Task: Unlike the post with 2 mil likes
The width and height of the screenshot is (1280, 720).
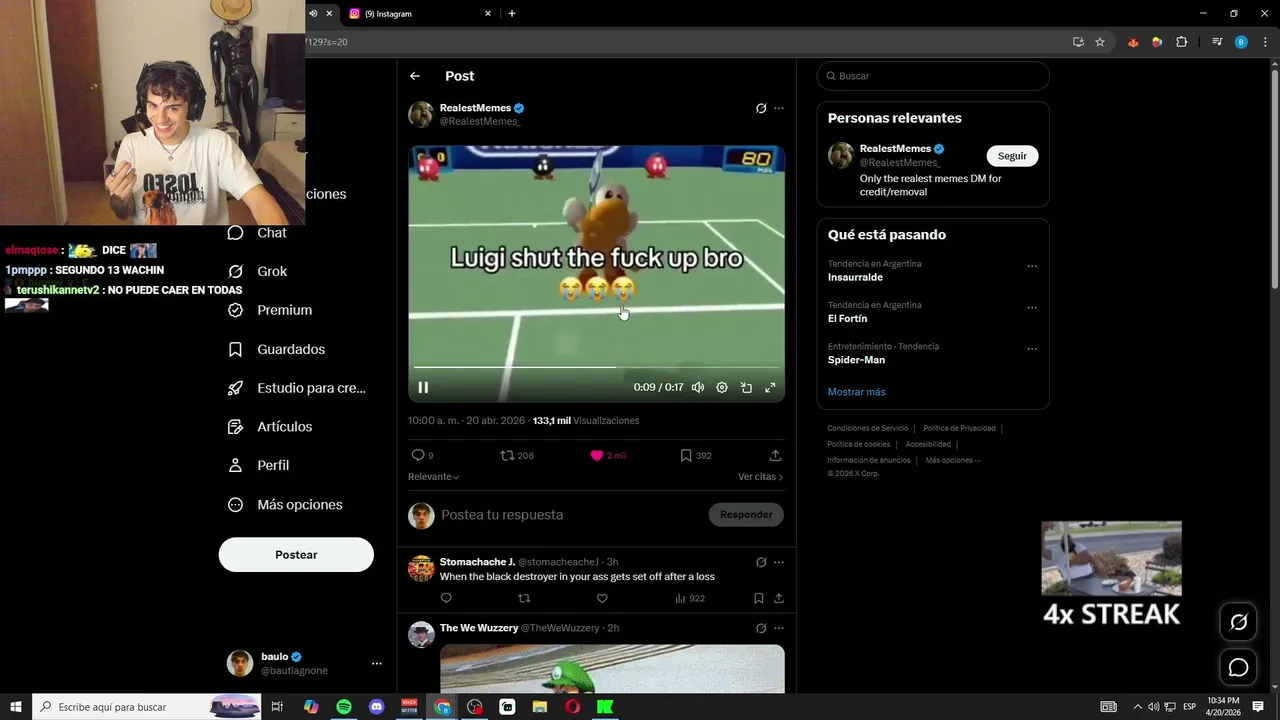Action: (x=607, y=455)
